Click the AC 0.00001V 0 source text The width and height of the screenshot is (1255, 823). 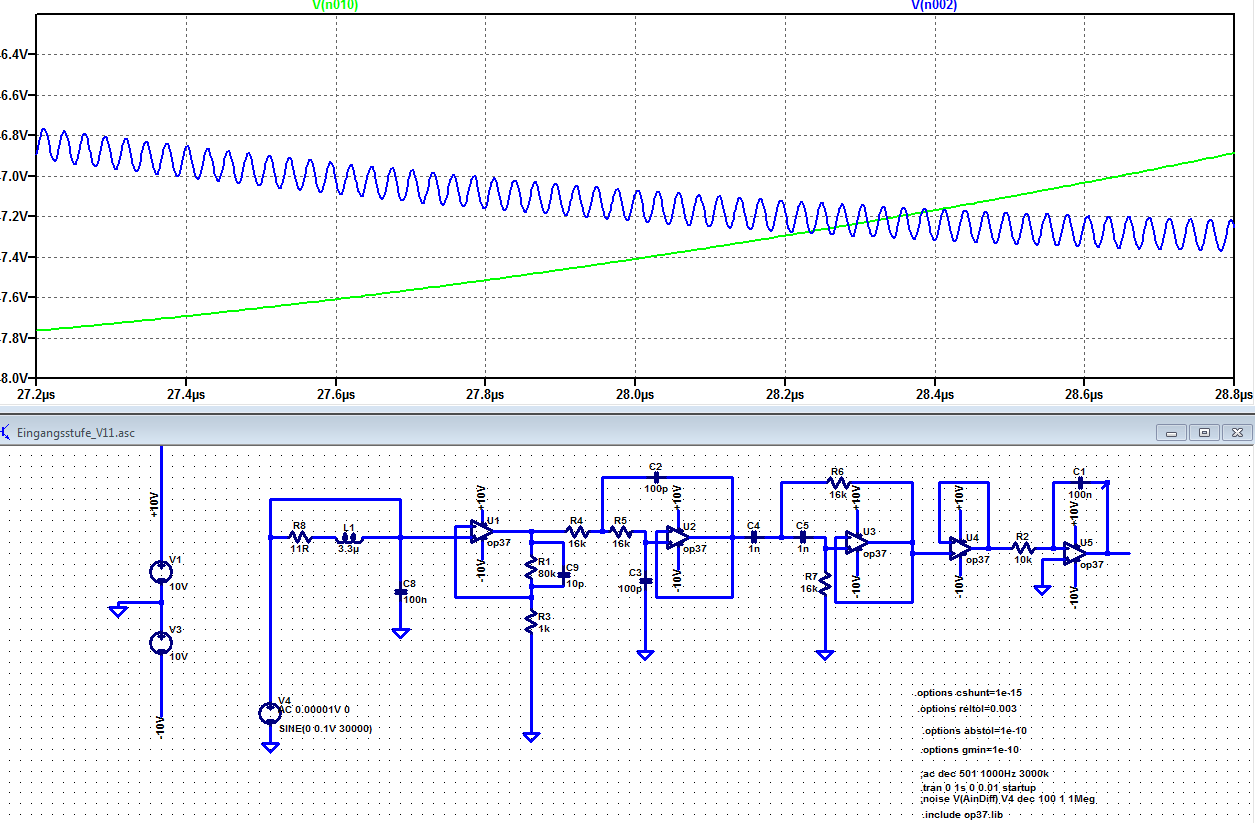point(314,708)
